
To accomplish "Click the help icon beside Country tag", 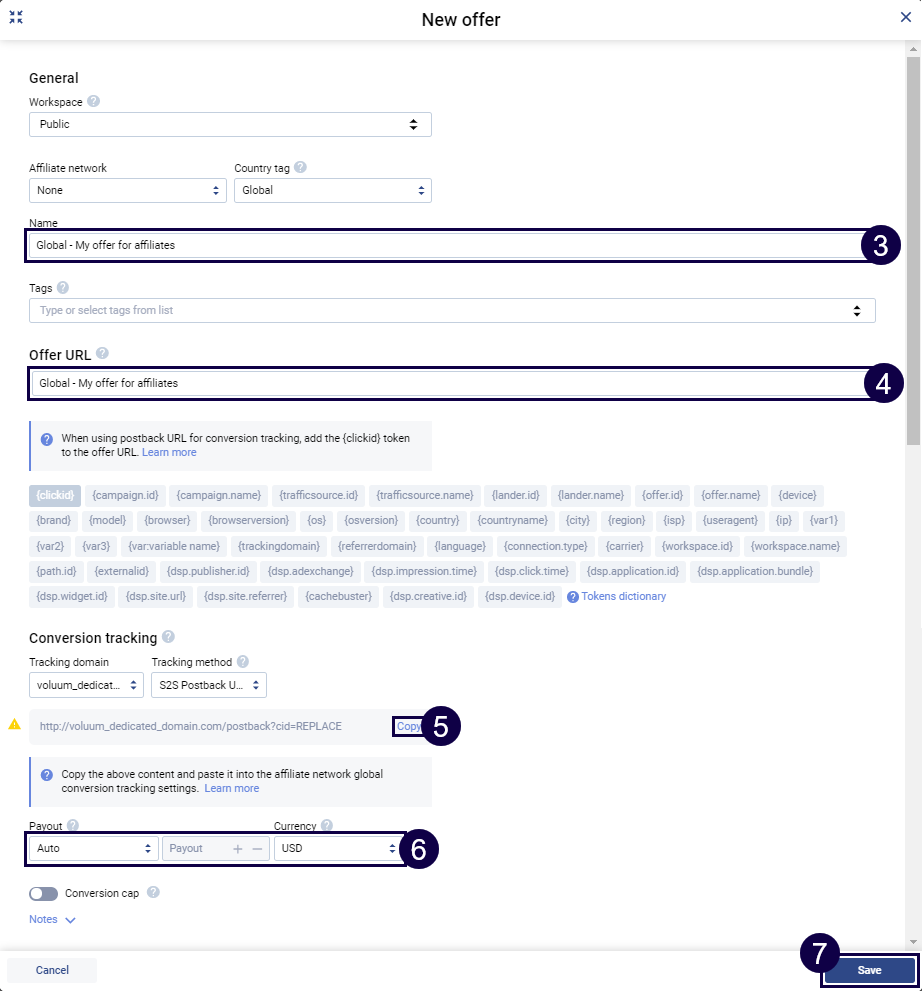I will 300,168.
